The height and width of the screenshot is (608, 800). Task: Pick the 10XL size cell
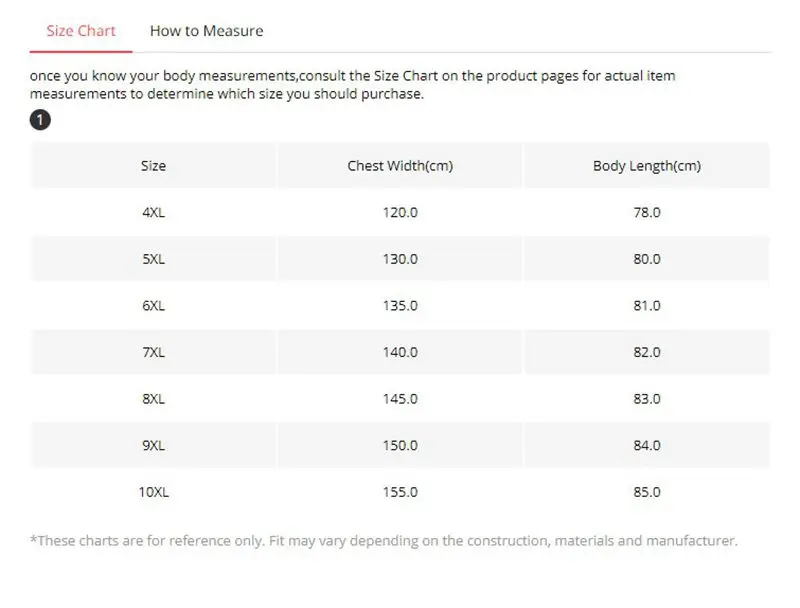click(153, 492)
